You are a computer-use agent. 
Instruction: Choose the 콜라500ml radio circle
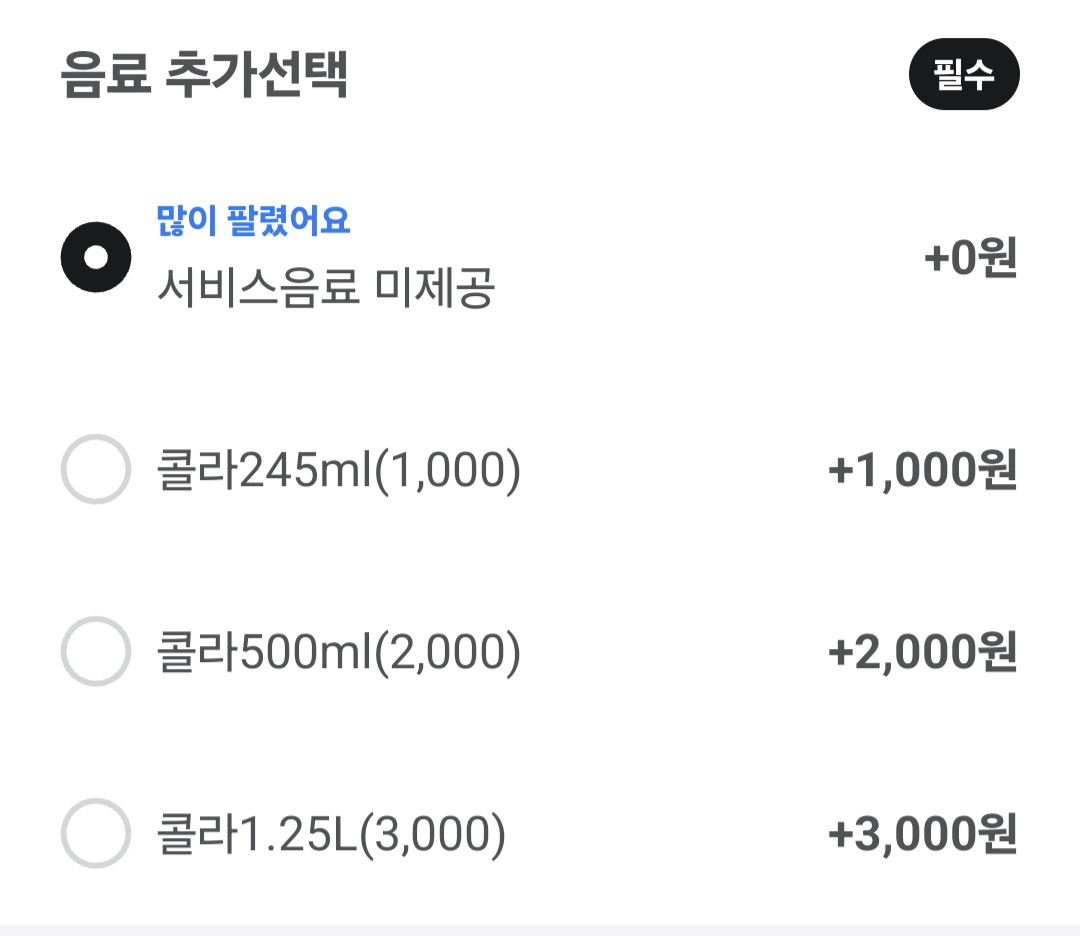(96, 651)
